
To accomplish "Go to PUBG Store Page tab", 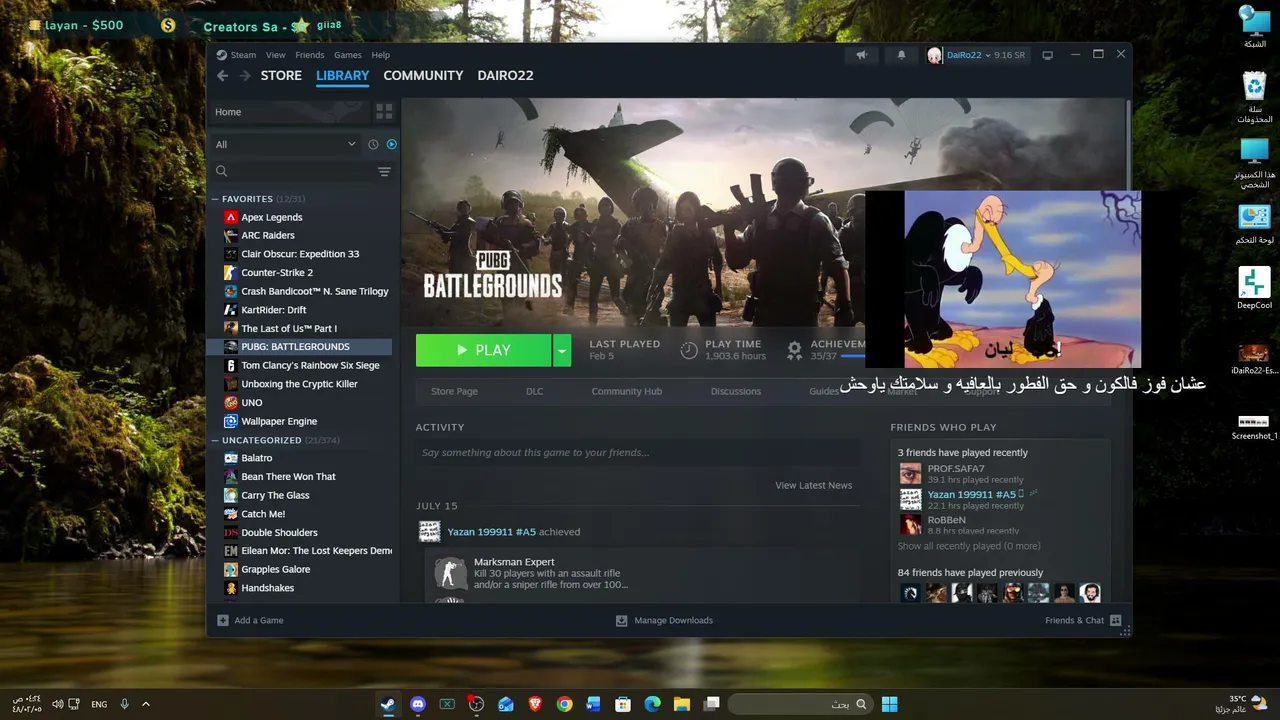I will point(454,391).
